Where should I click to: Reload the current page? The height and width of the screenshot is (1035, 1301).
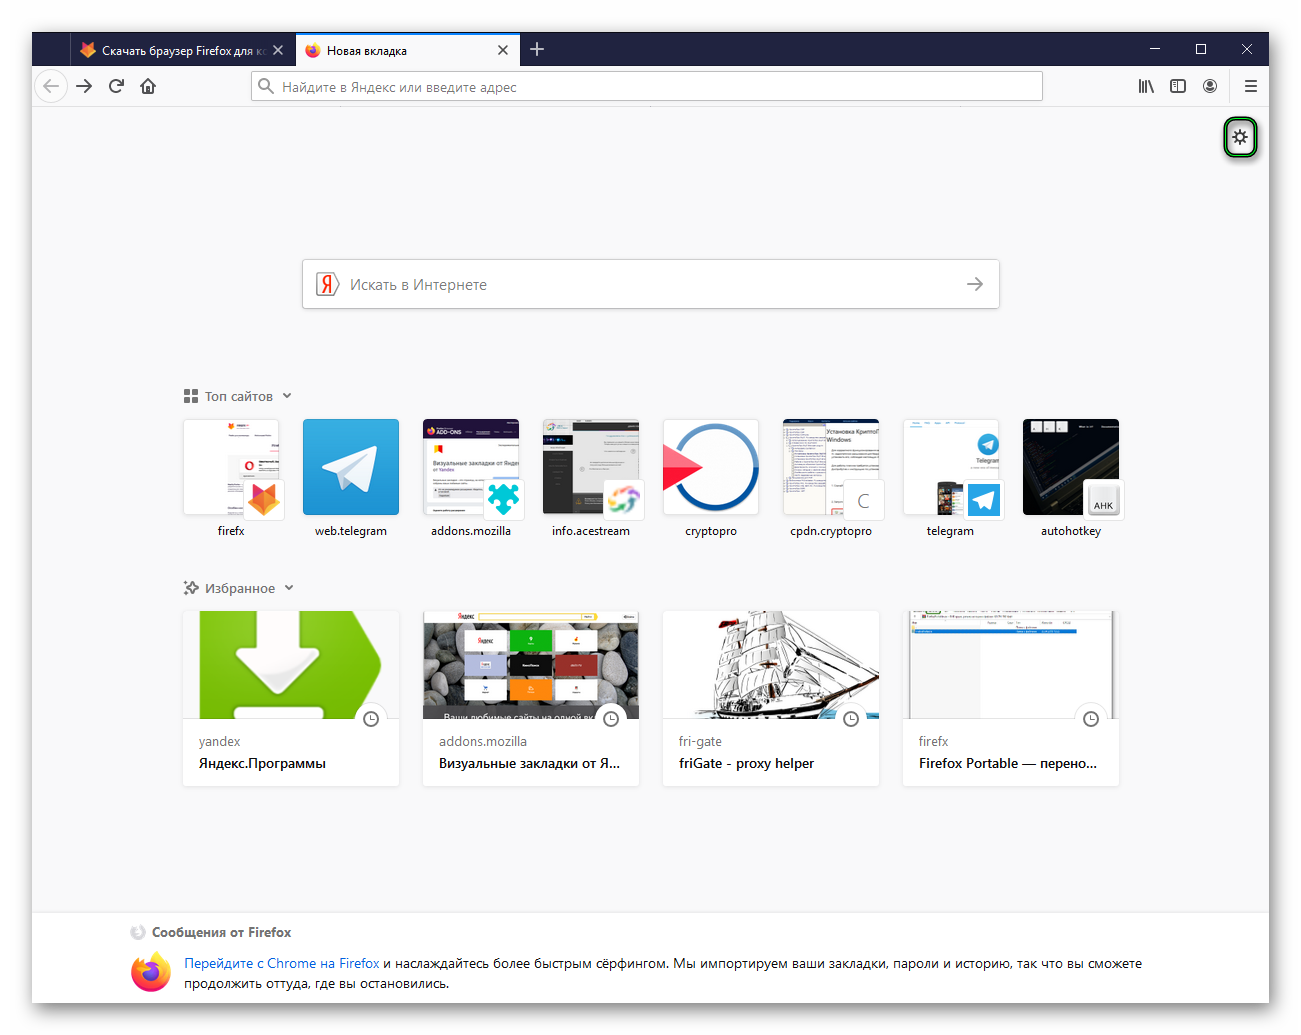(116, 86)
